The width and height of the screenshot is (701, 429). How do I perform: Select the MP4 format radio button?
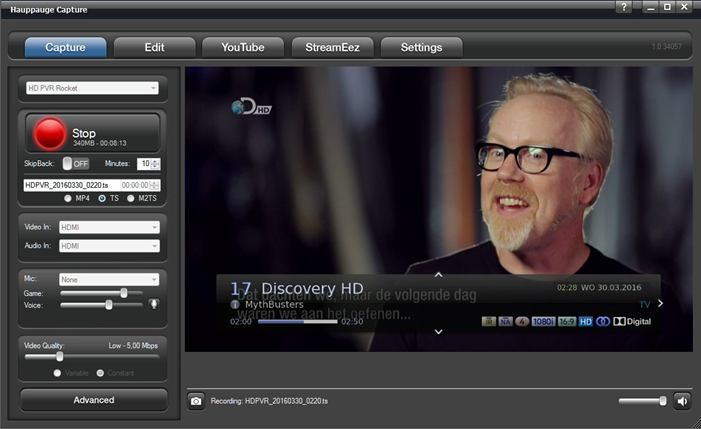(x=68, y=198)
